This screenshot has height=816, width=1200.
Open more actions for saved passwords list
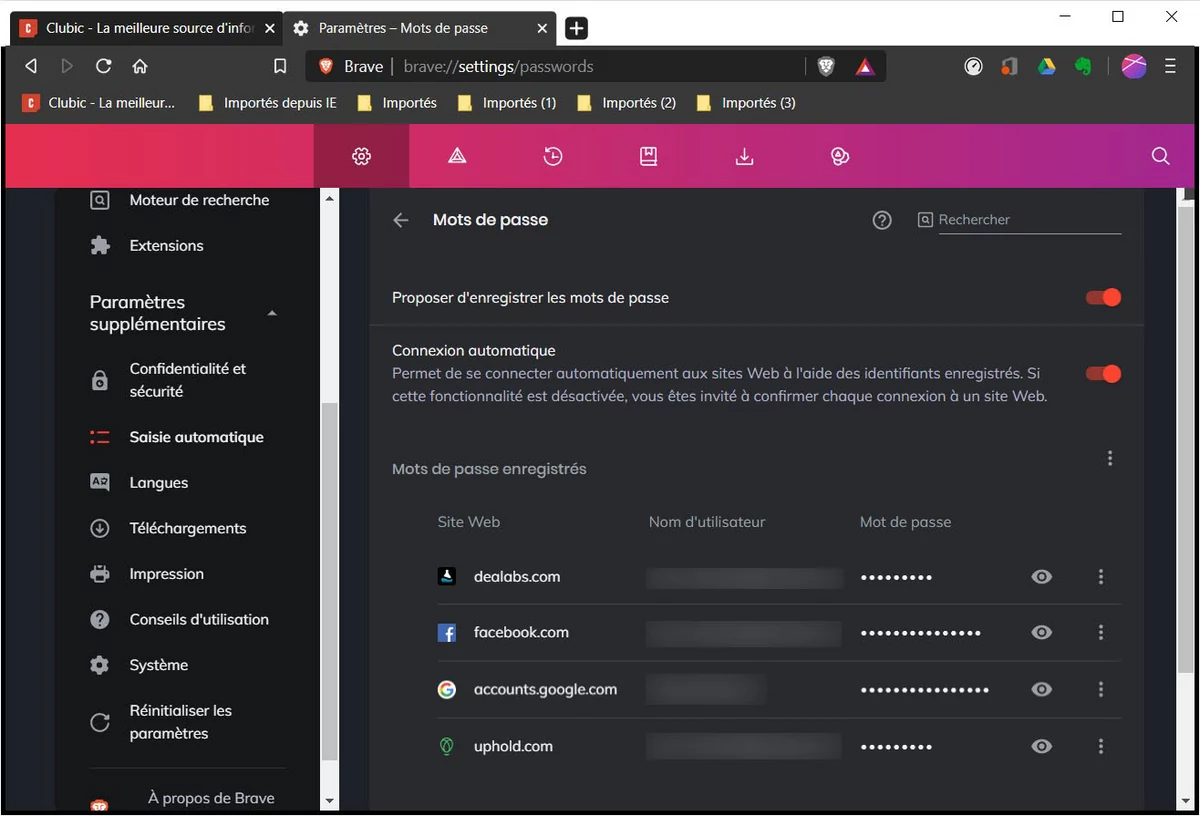pos(1110,458)
